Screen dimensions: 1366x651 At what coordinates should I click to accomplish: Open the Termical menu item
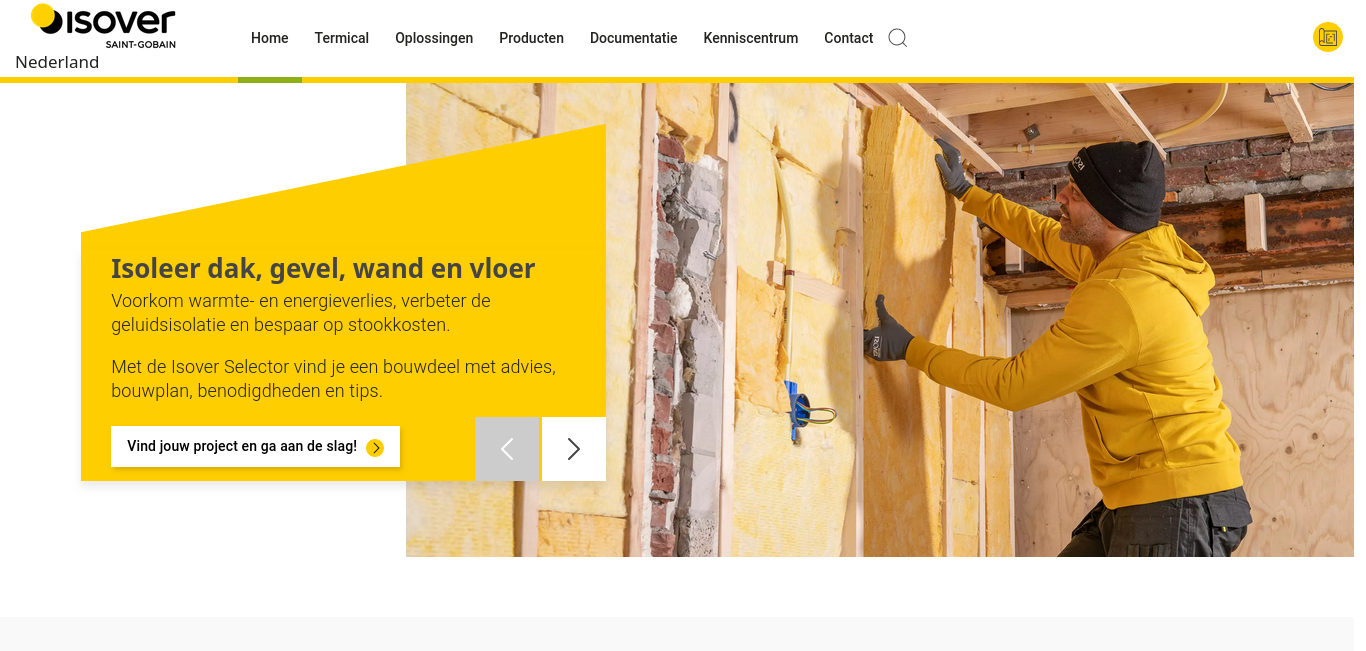(342, 38)
